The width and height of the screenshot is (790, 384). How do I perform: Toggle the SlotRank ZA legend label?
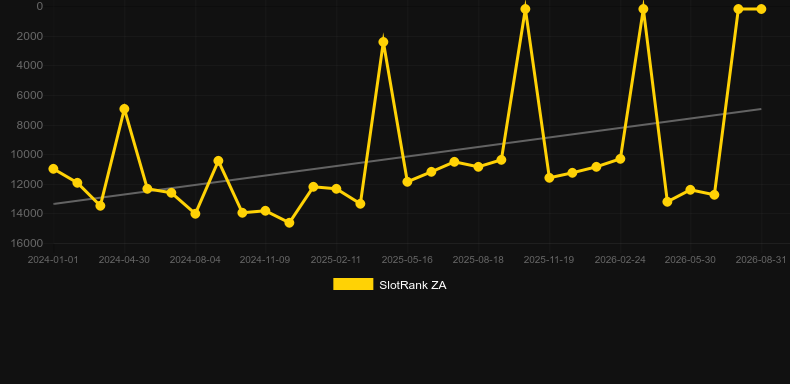tap(413, 285)
